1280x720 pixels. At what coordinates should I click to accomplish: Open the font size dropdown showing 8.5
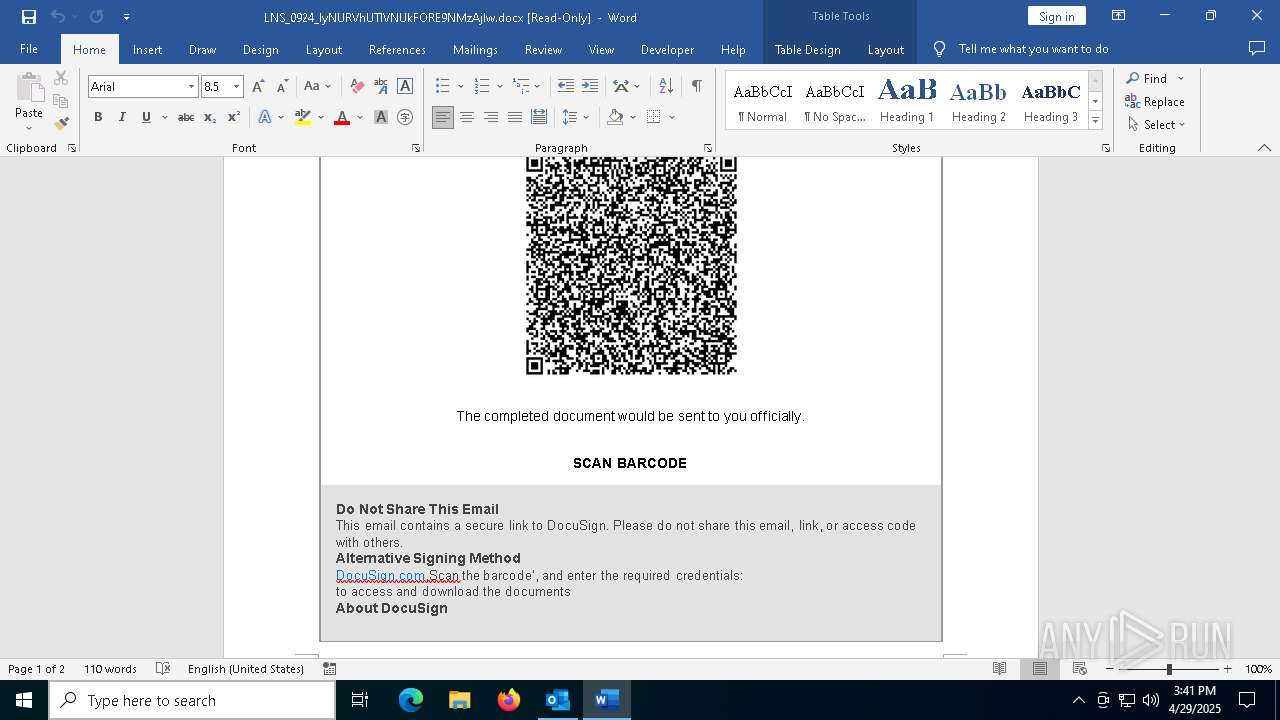237,87
